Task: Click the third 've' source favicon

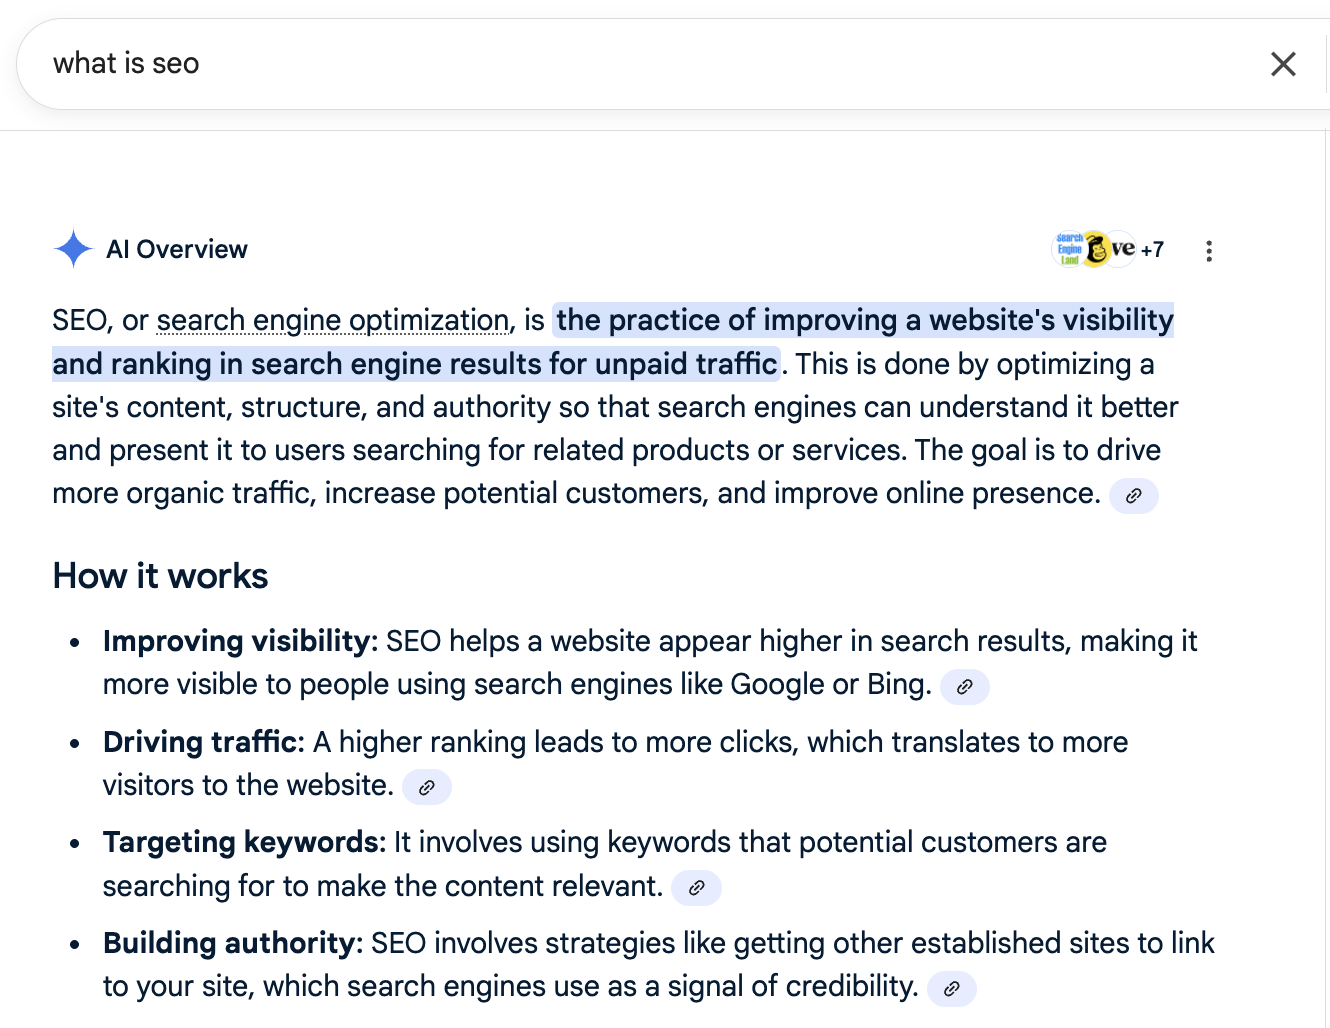Action: (x=1122, y=249)
